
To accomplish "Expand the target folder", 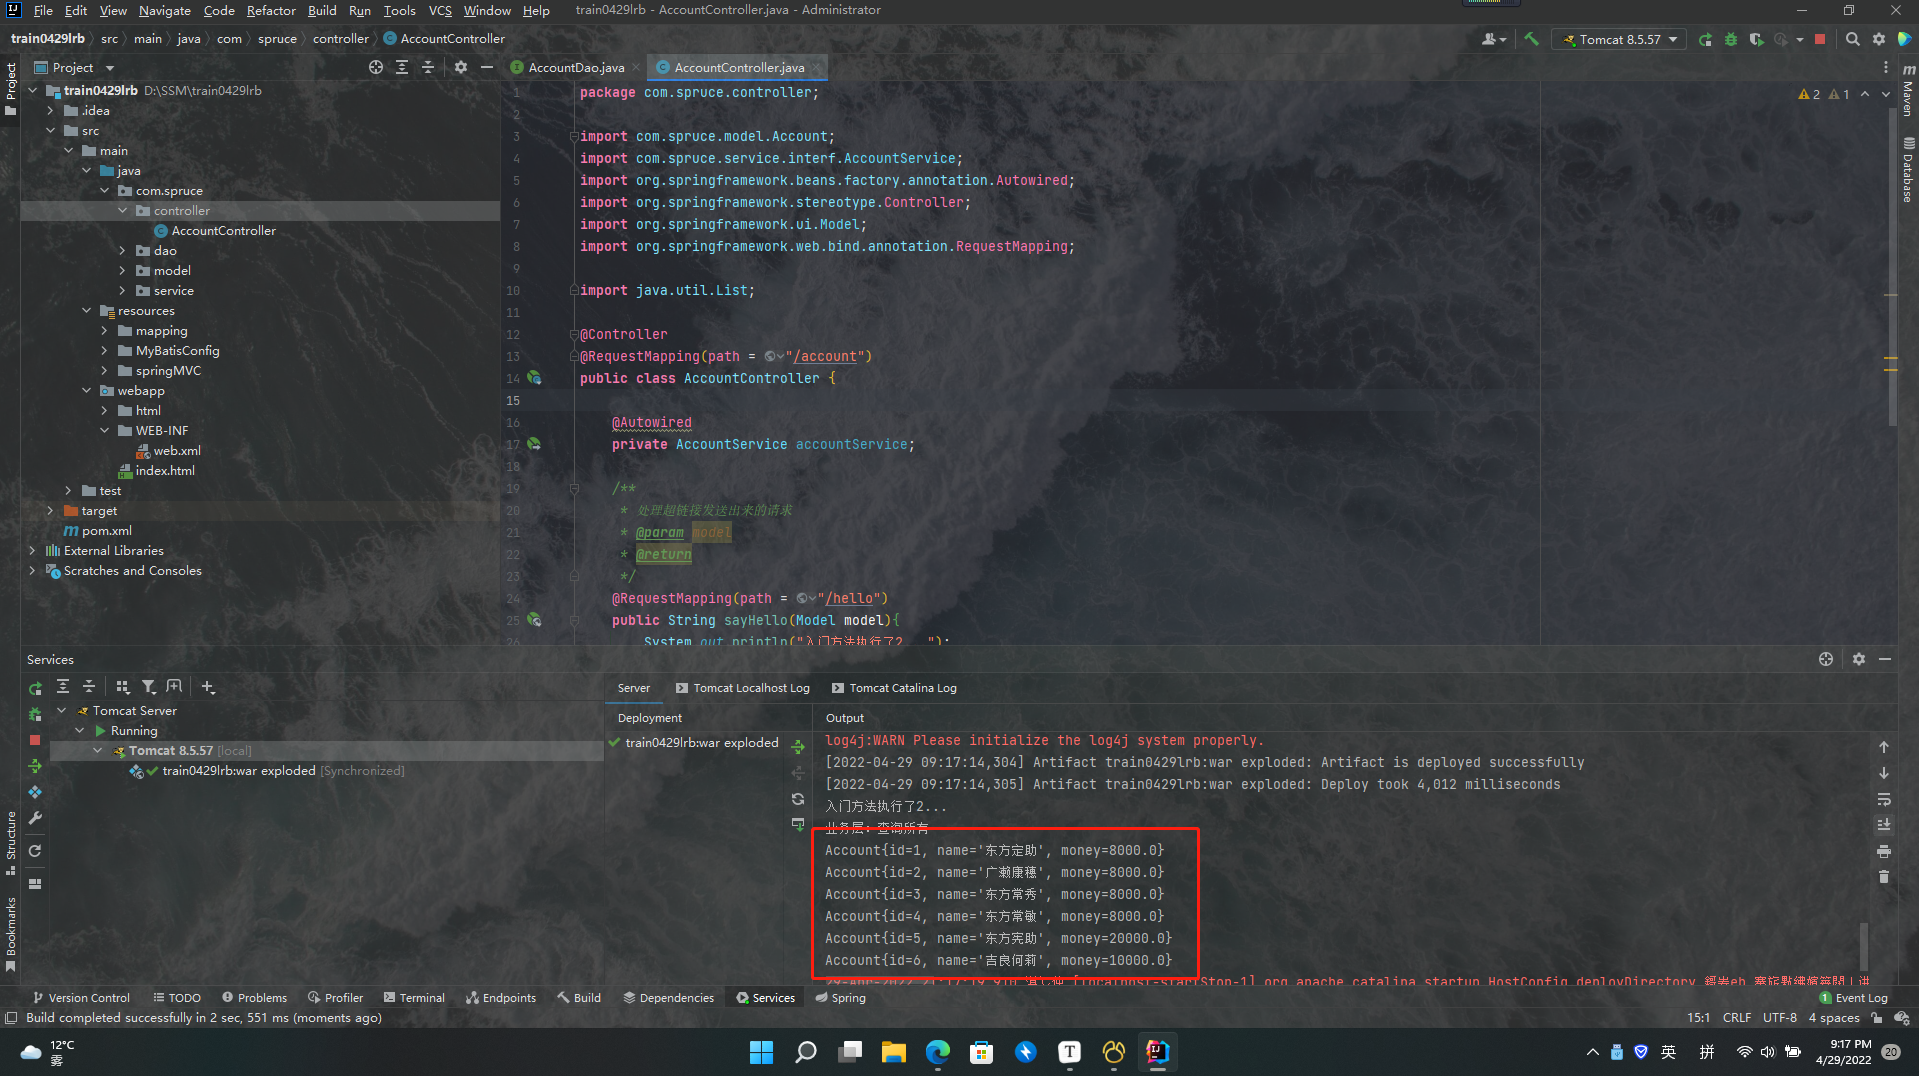I will (x=50, y=511).
